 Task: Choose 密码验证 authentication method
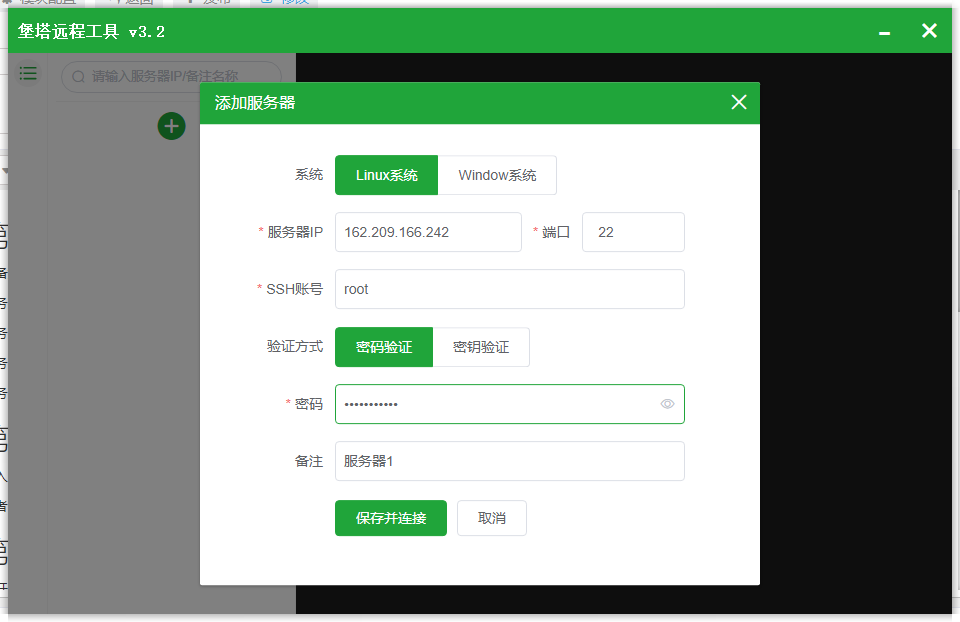(384, 347)
